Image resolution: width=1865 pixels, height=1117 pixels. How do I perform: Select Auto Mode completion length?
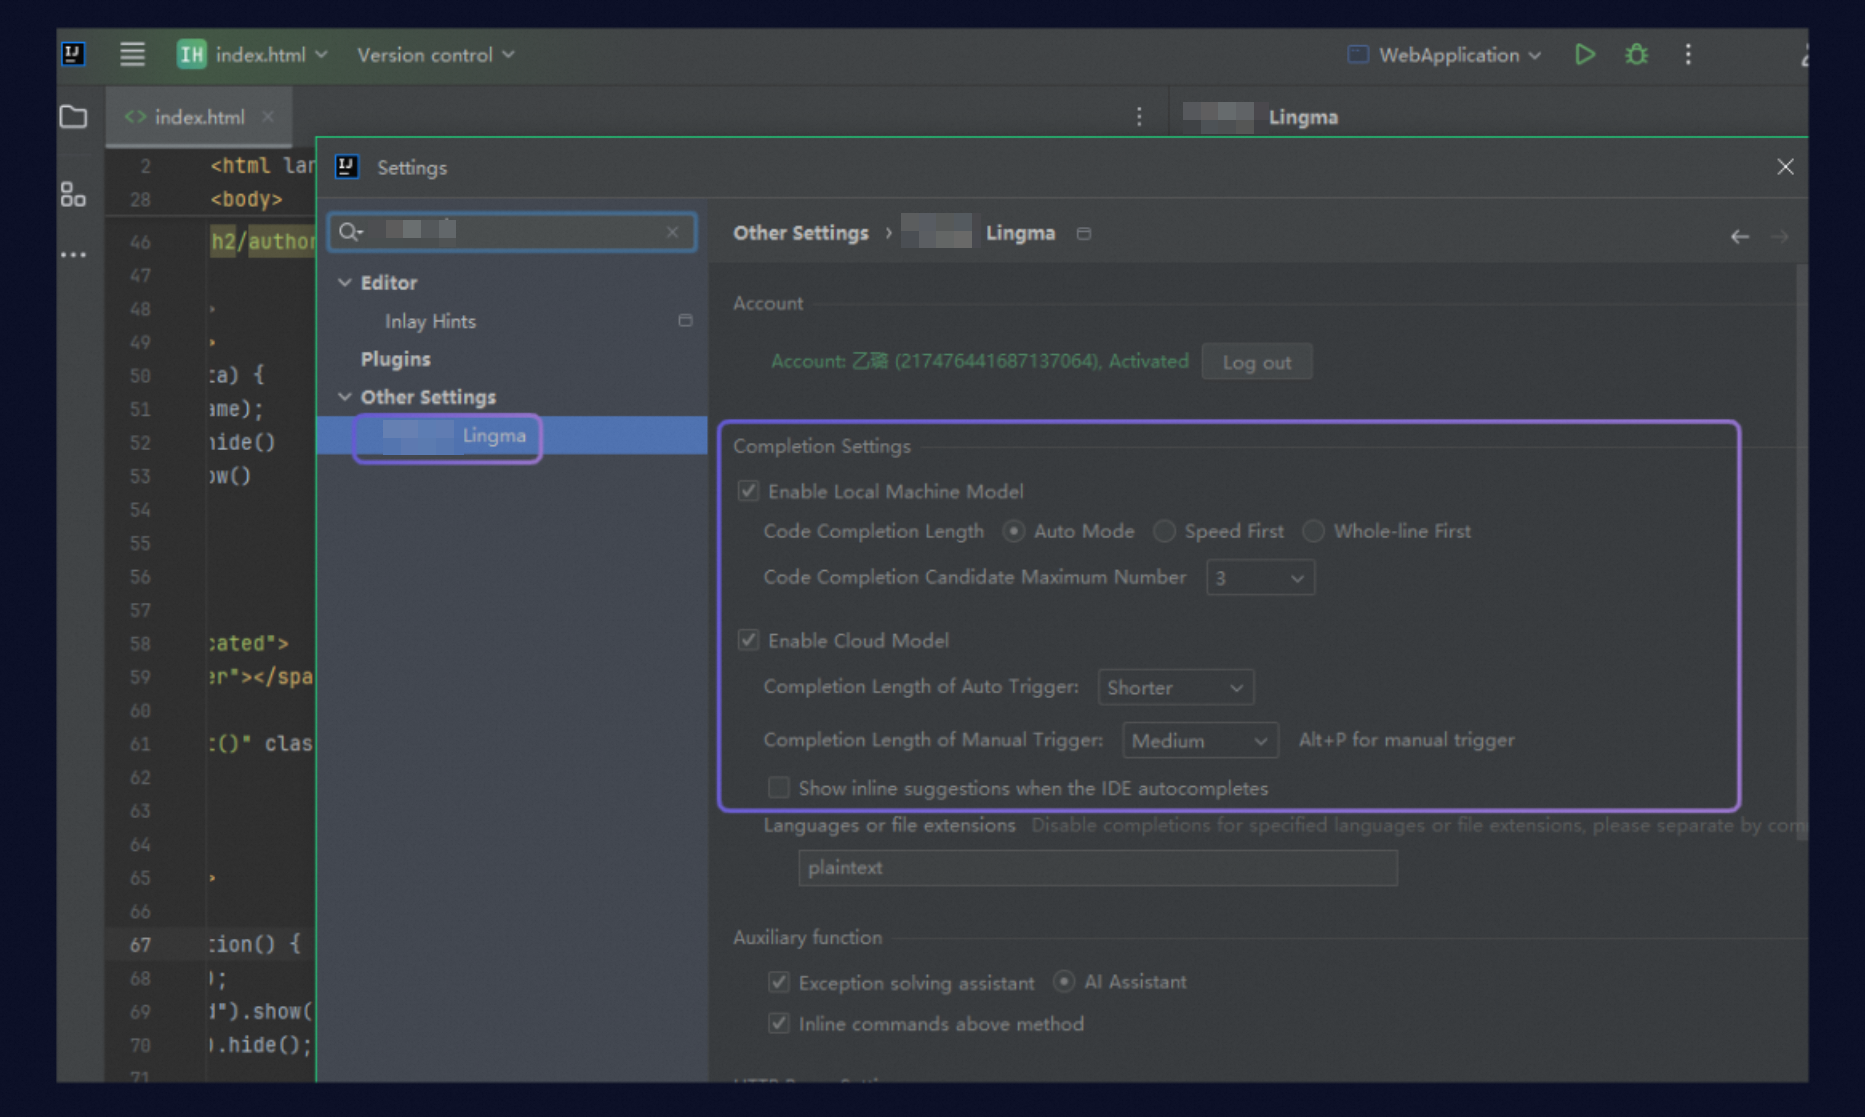pyautogui.click(x=1014, y=531)
